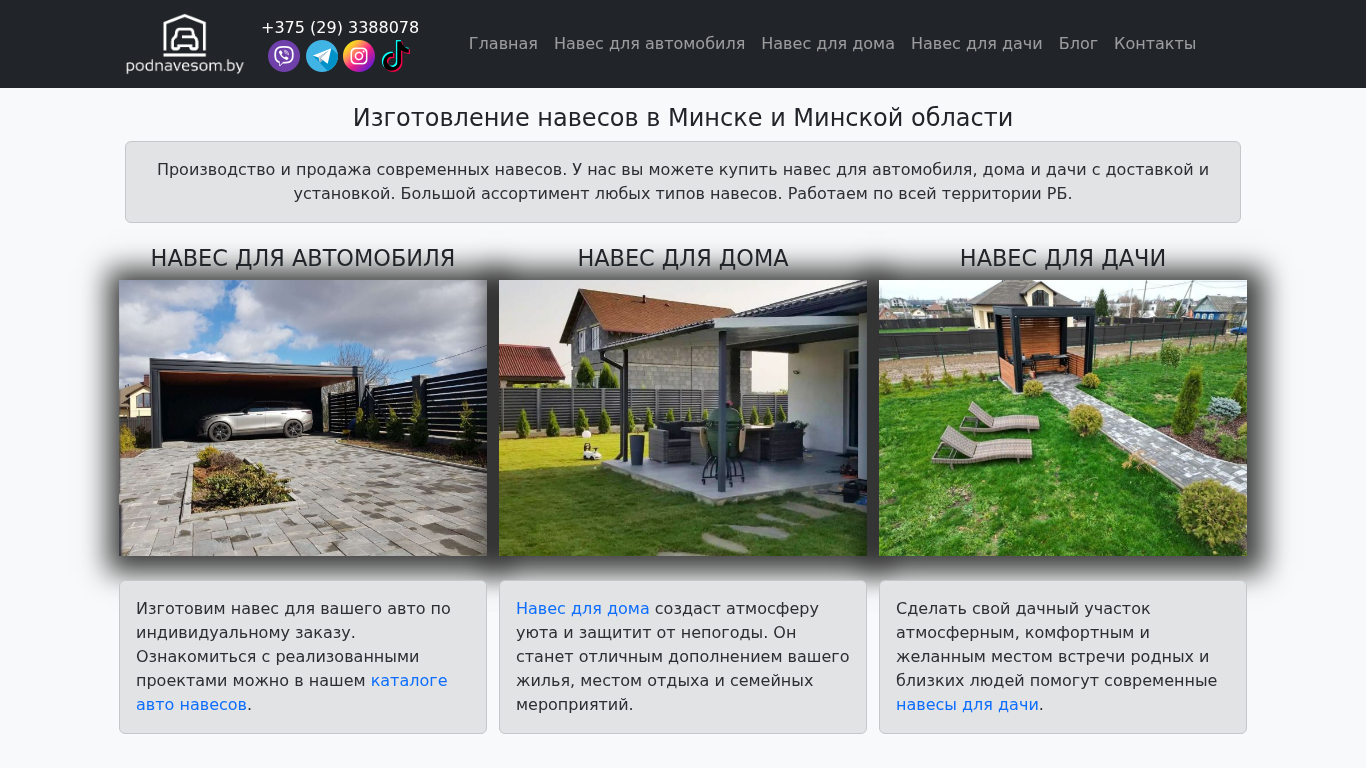Open the carport photo with the silver car
This screenshot has height=768, width=1366.
[303, 418]
